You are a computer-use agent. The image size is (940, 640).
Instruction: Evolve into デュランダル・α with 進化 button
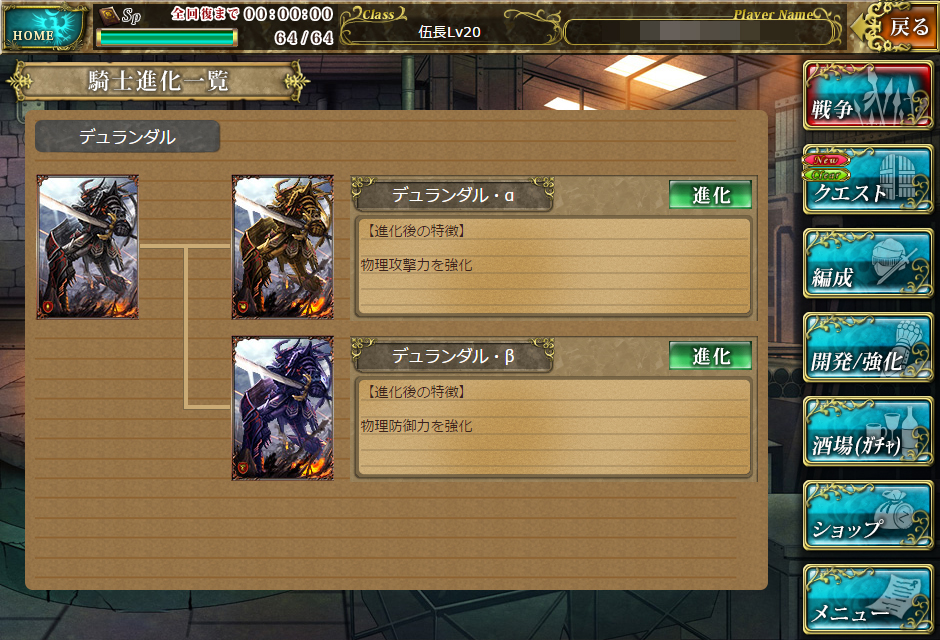pos(710,195)
